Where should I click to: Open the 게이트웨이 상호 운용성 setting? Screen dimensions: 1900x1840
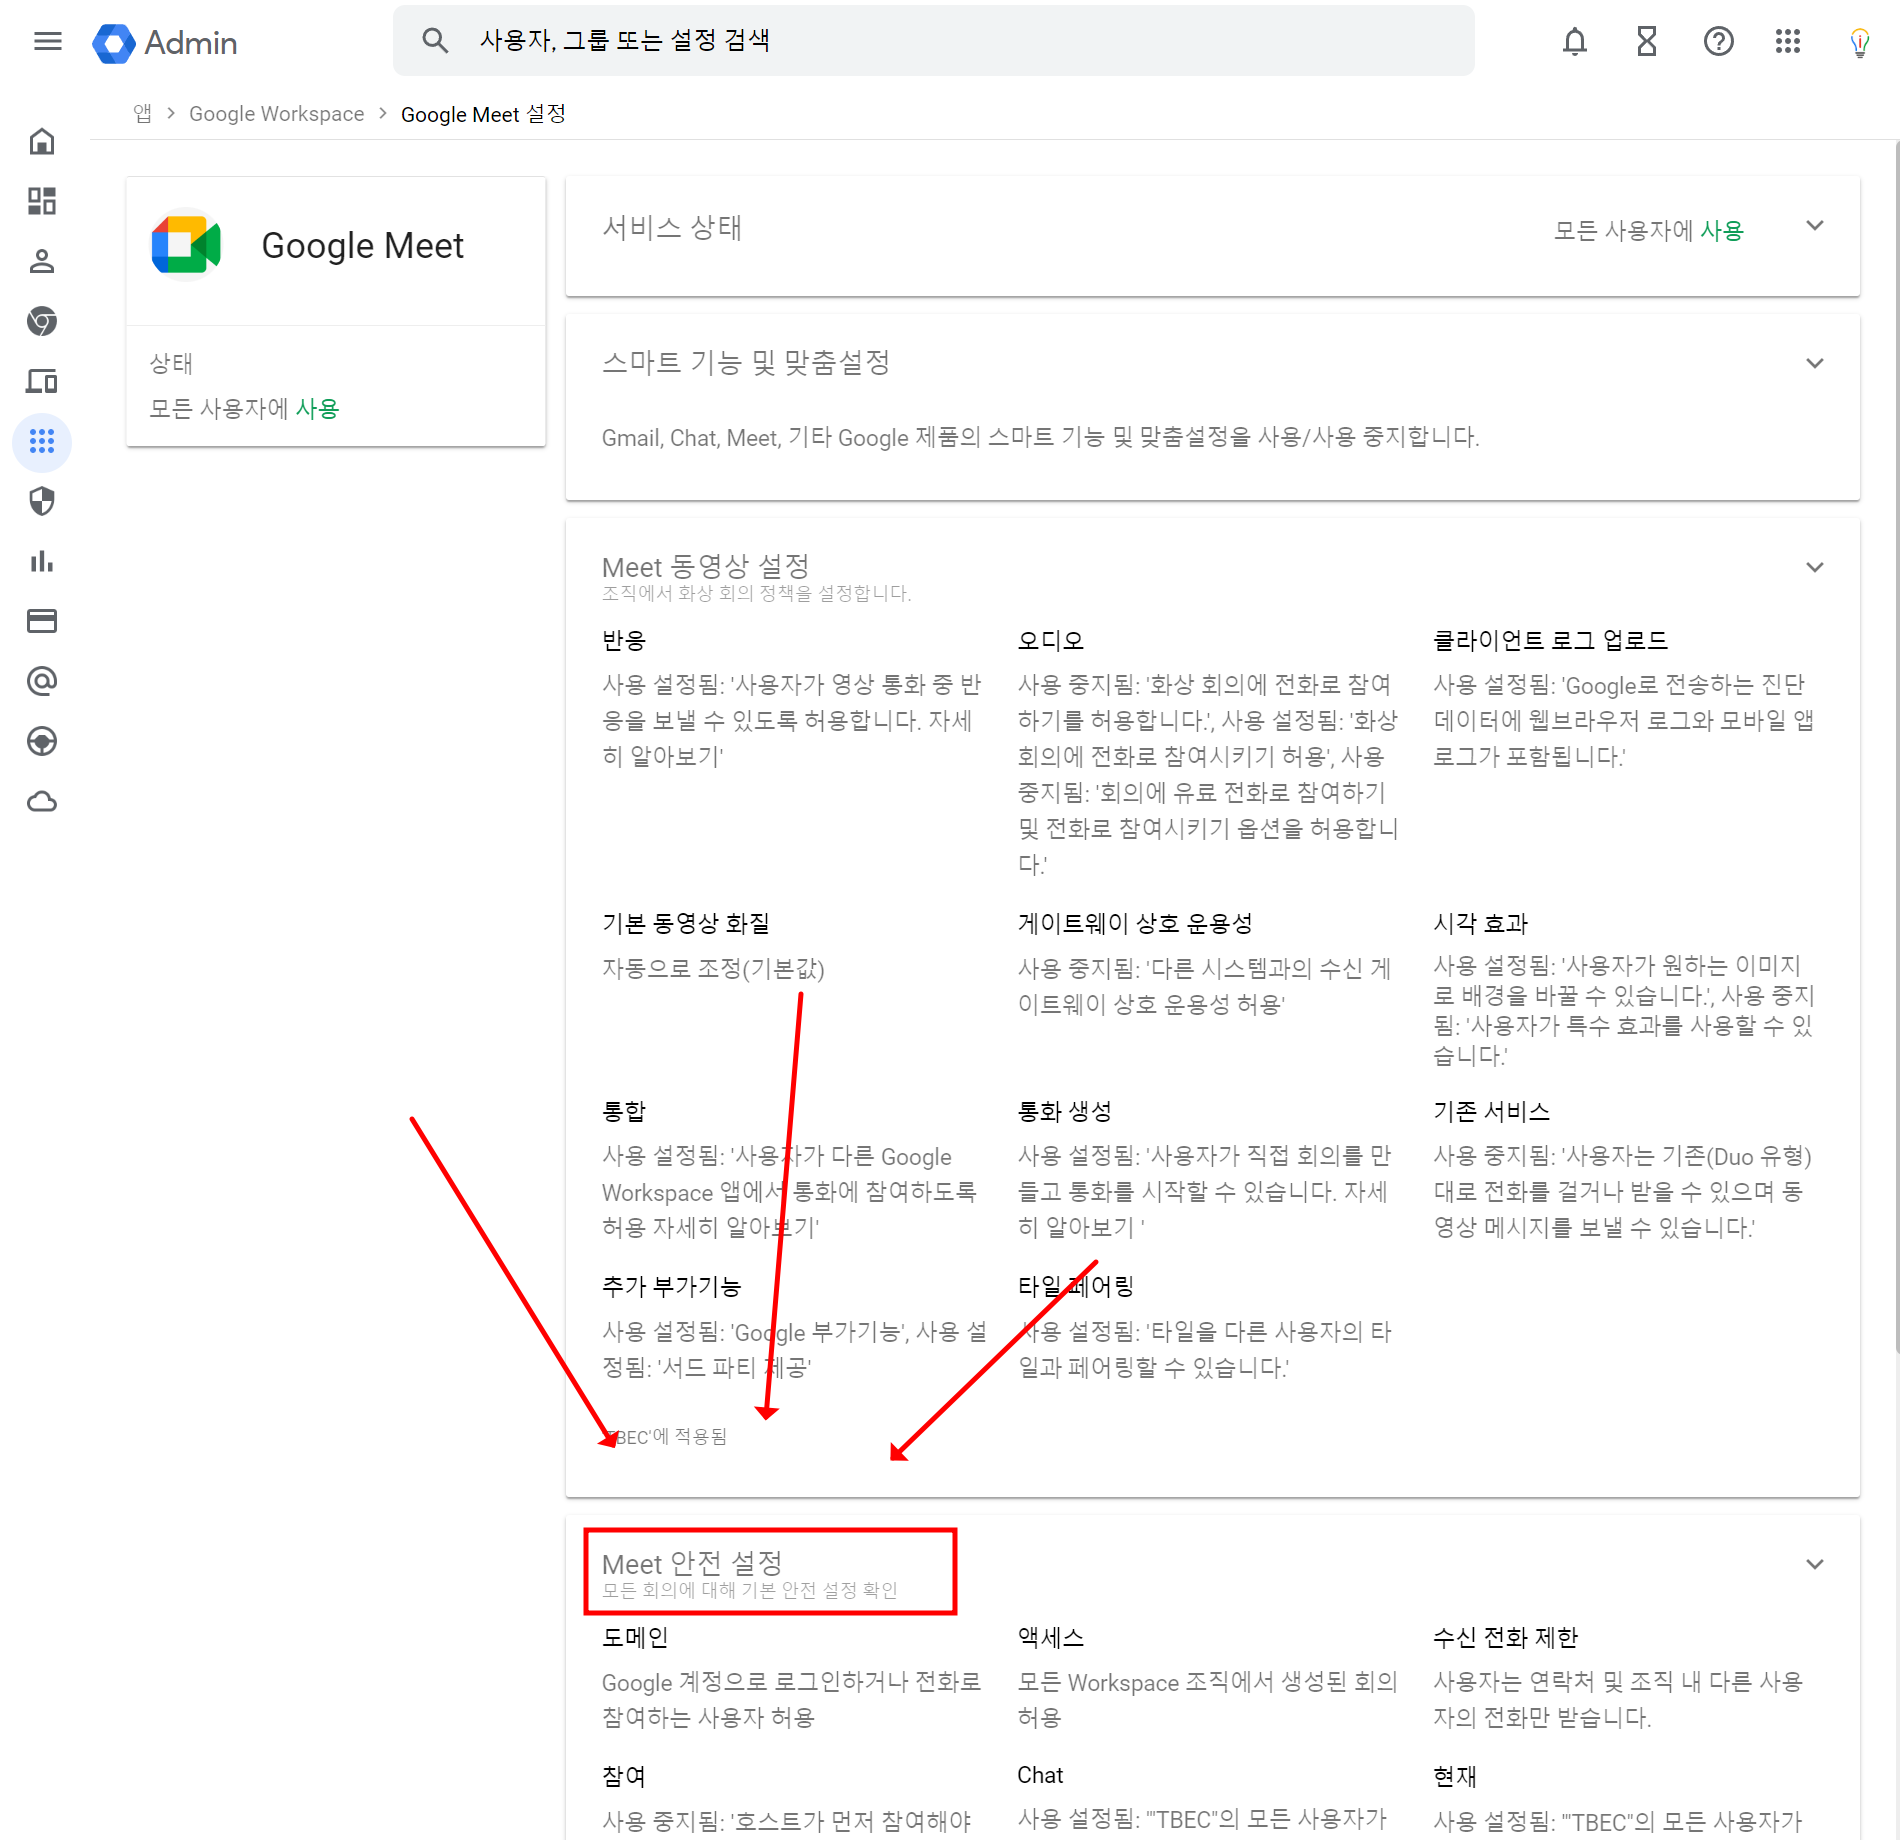pyautogui.click(x=1135, y=923)
